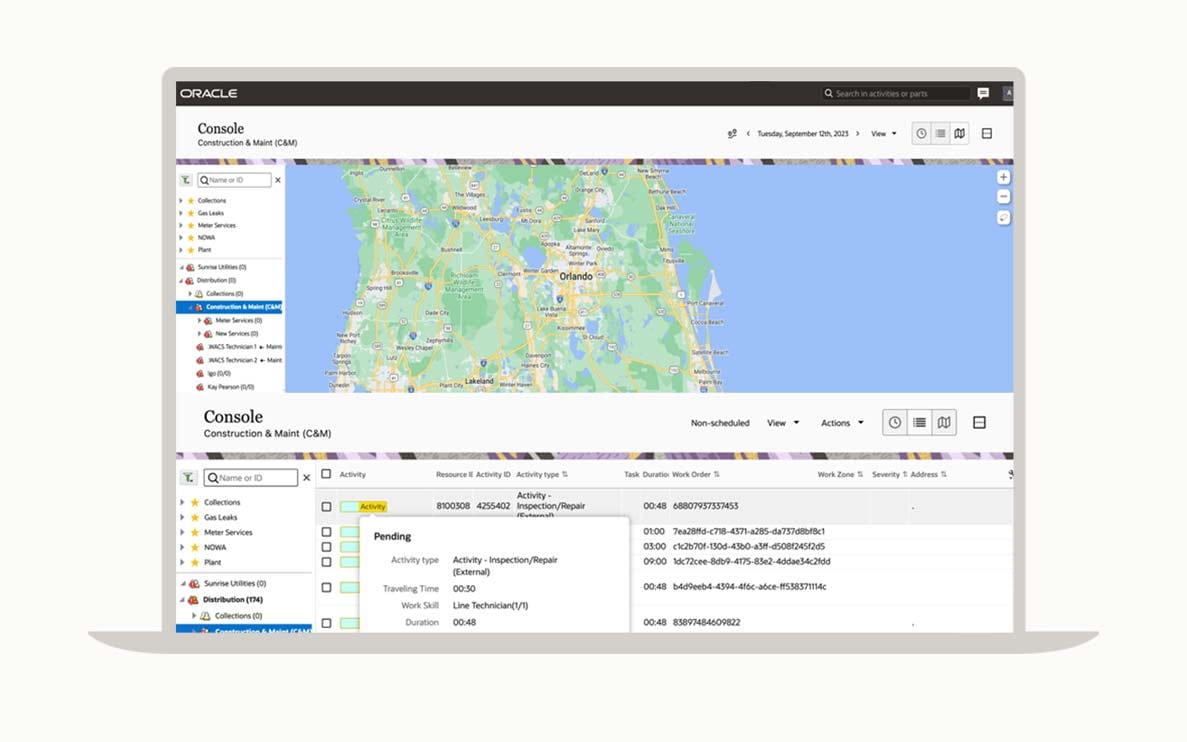This screenshot has width=1187, height=742.
Task: Click the highlighted yellow Activity label
Action: coord(372,507)
